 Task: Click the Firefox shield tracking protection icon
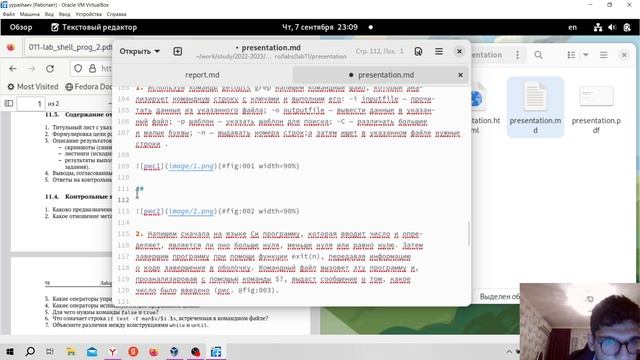click(x=78, y=69)
